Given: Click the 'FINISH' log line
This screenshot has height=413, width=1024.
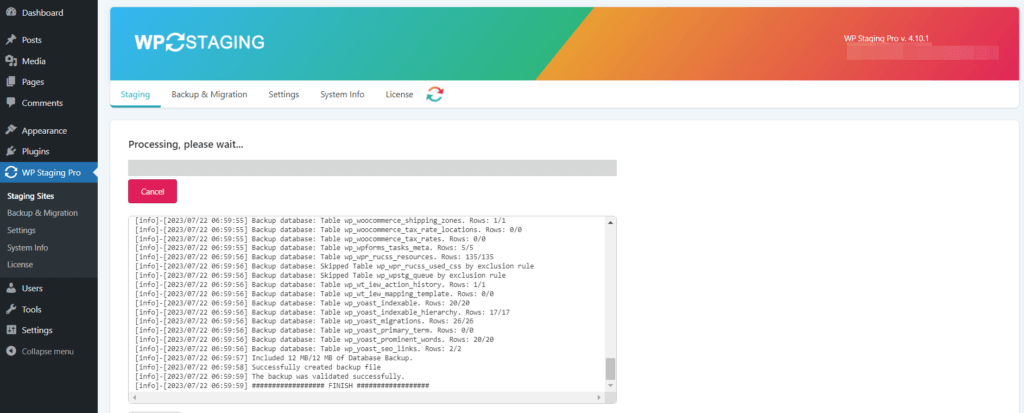Looking at the screenshot, I should 282,386.
